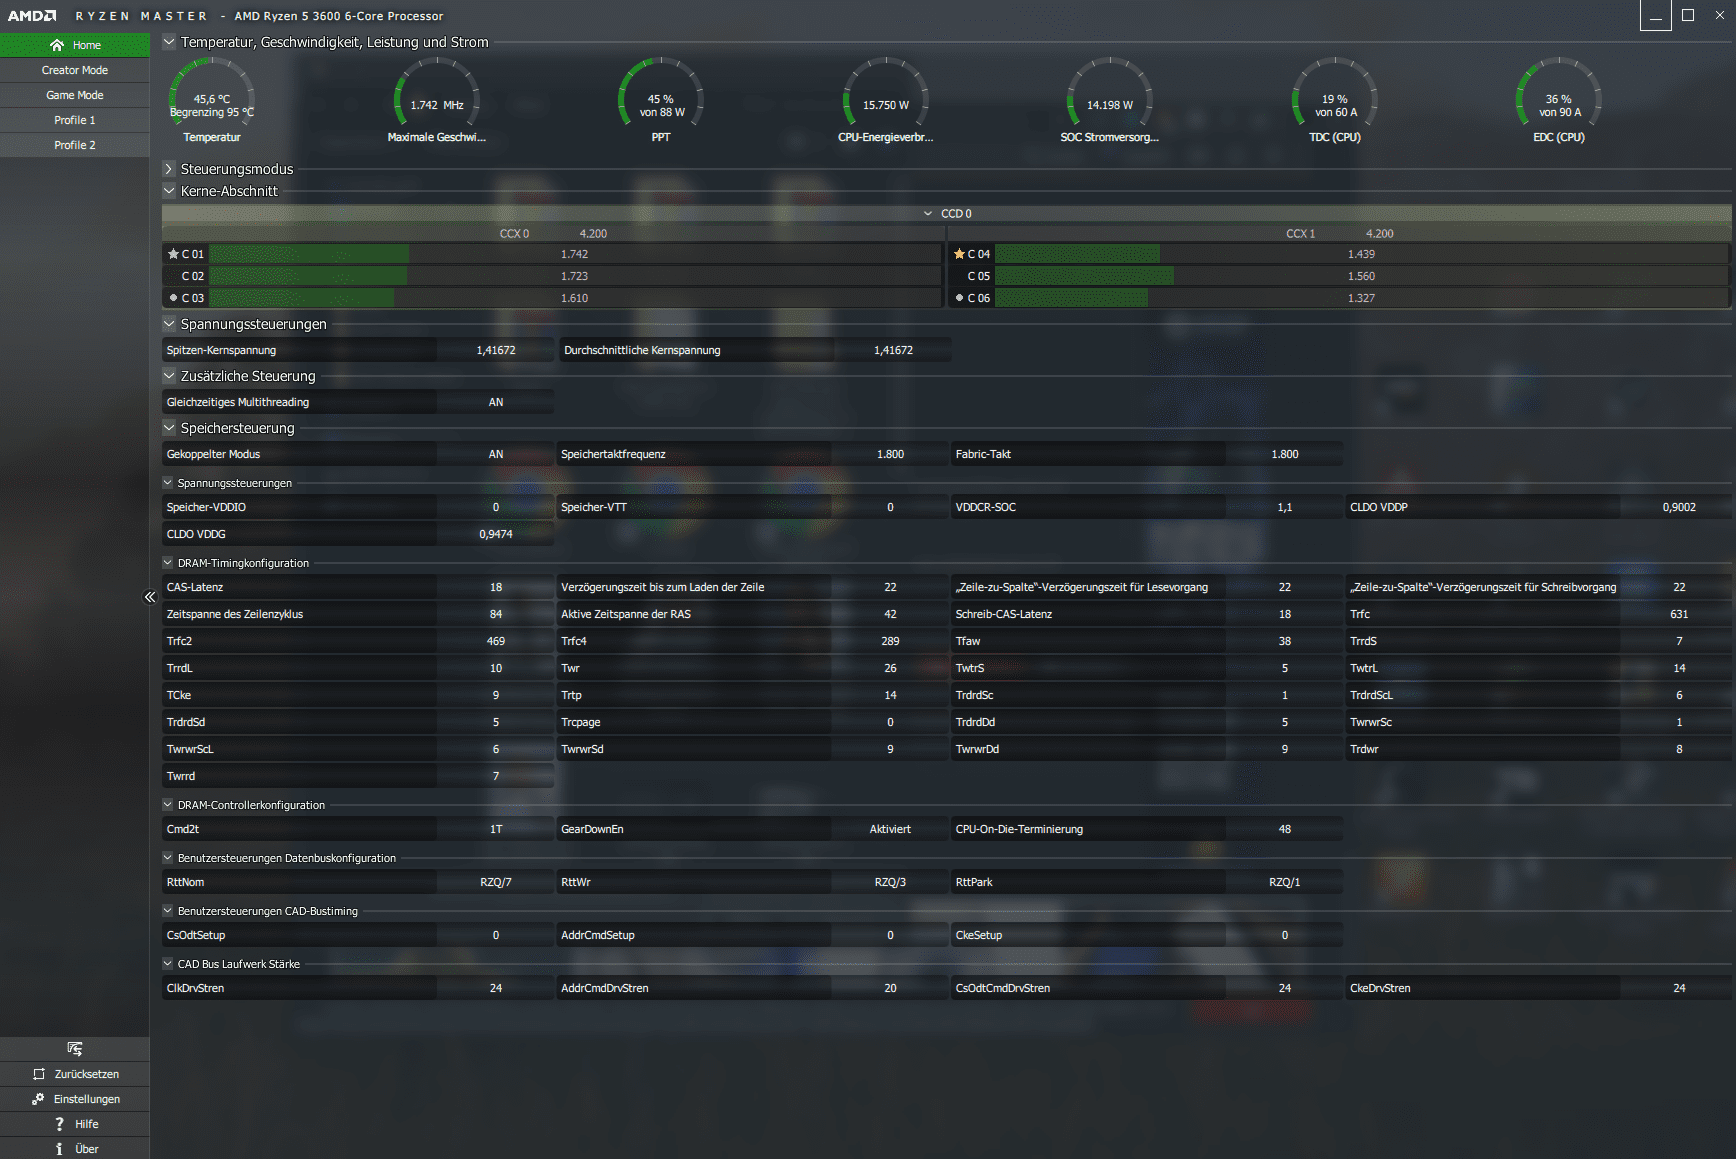The image size is (1736, 1159).
Task: Open Einstellungen gear icon
Action: 38,1099
